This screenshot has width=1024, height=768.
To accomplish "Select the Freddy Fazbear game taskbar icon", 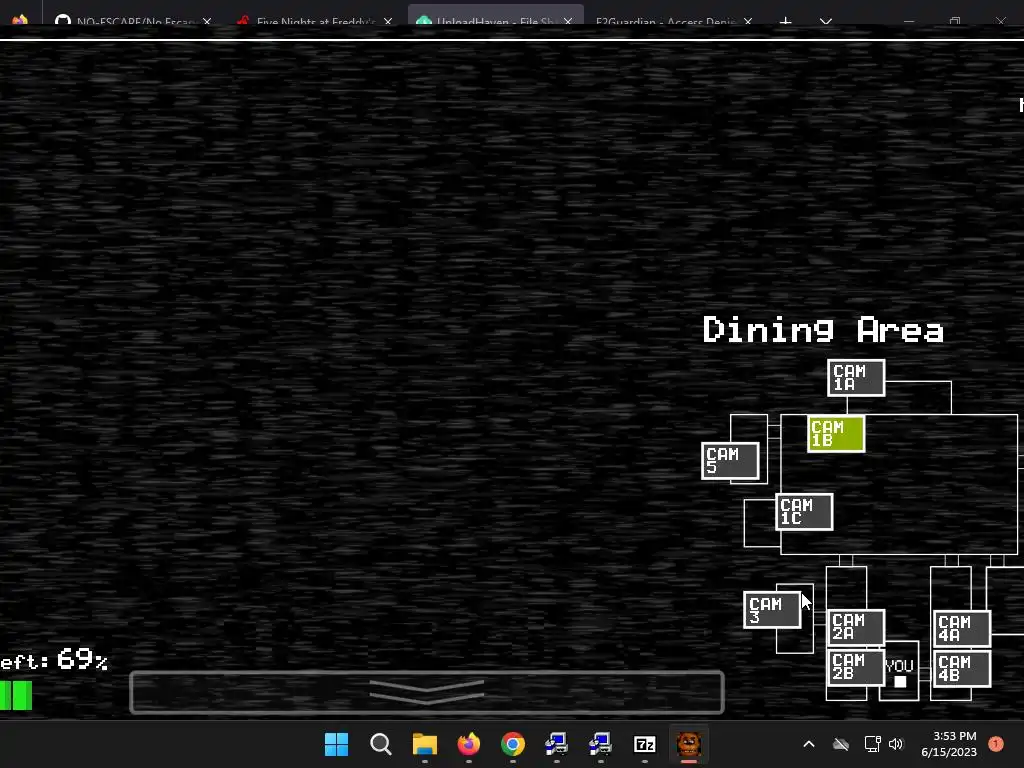I will pos(688,744).
